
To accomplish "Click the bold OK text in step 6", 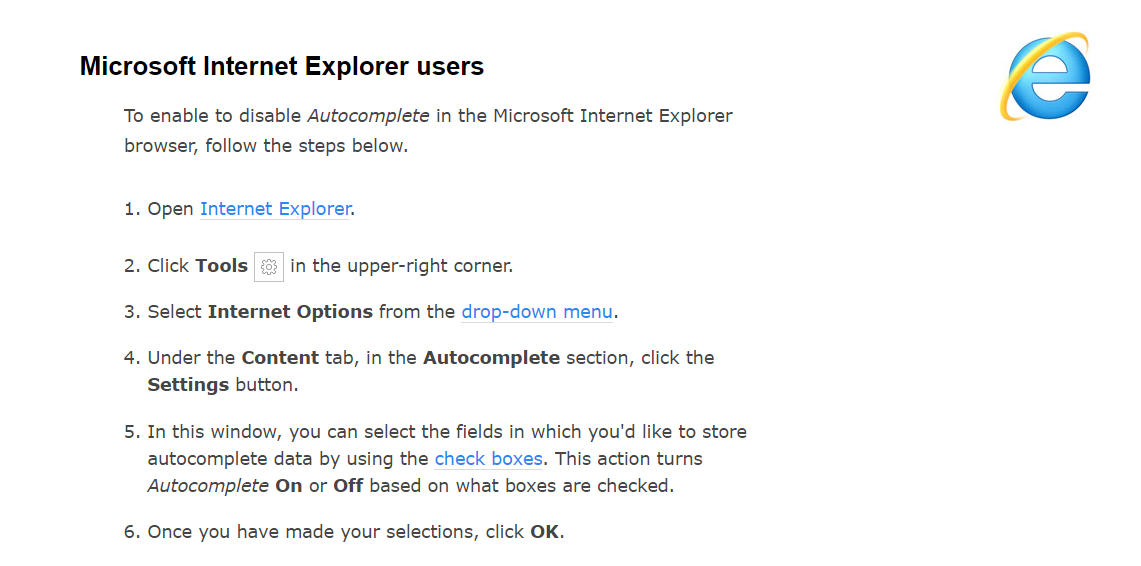I will (545, 532).
